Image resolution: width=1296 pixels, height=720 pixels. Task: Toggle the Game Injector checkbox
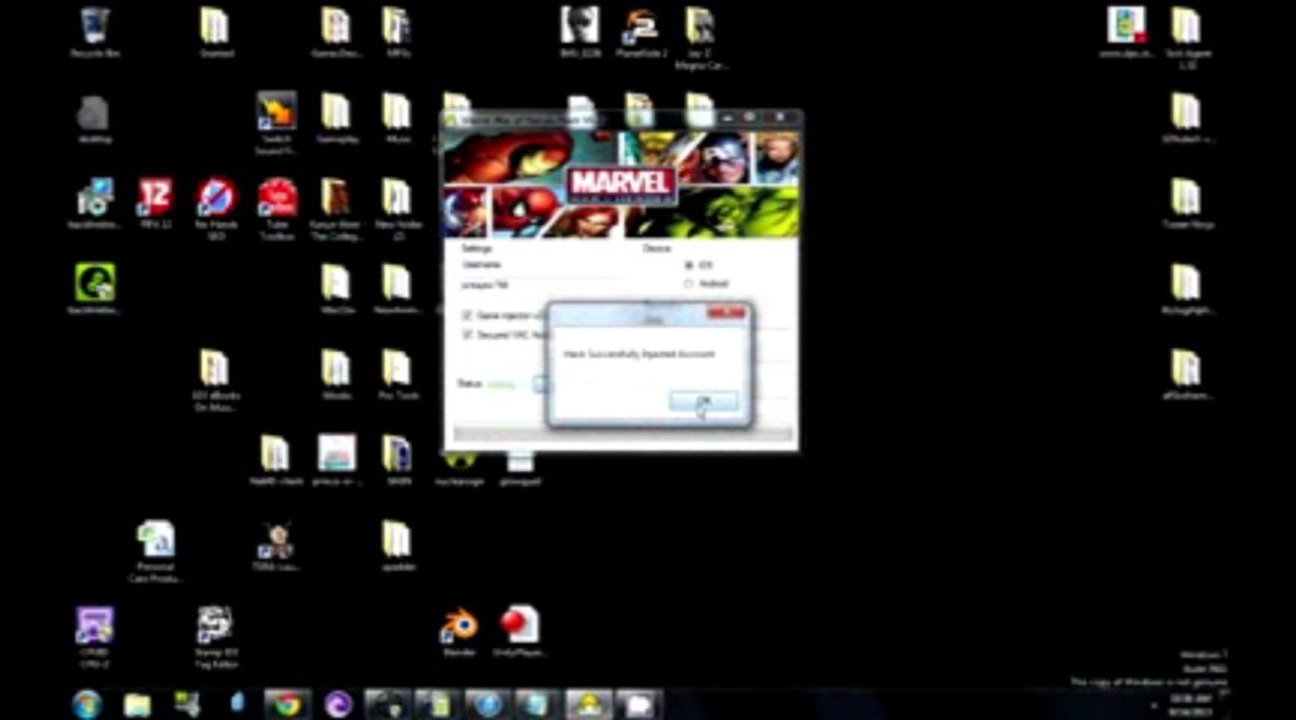click(x=467, y=315)
